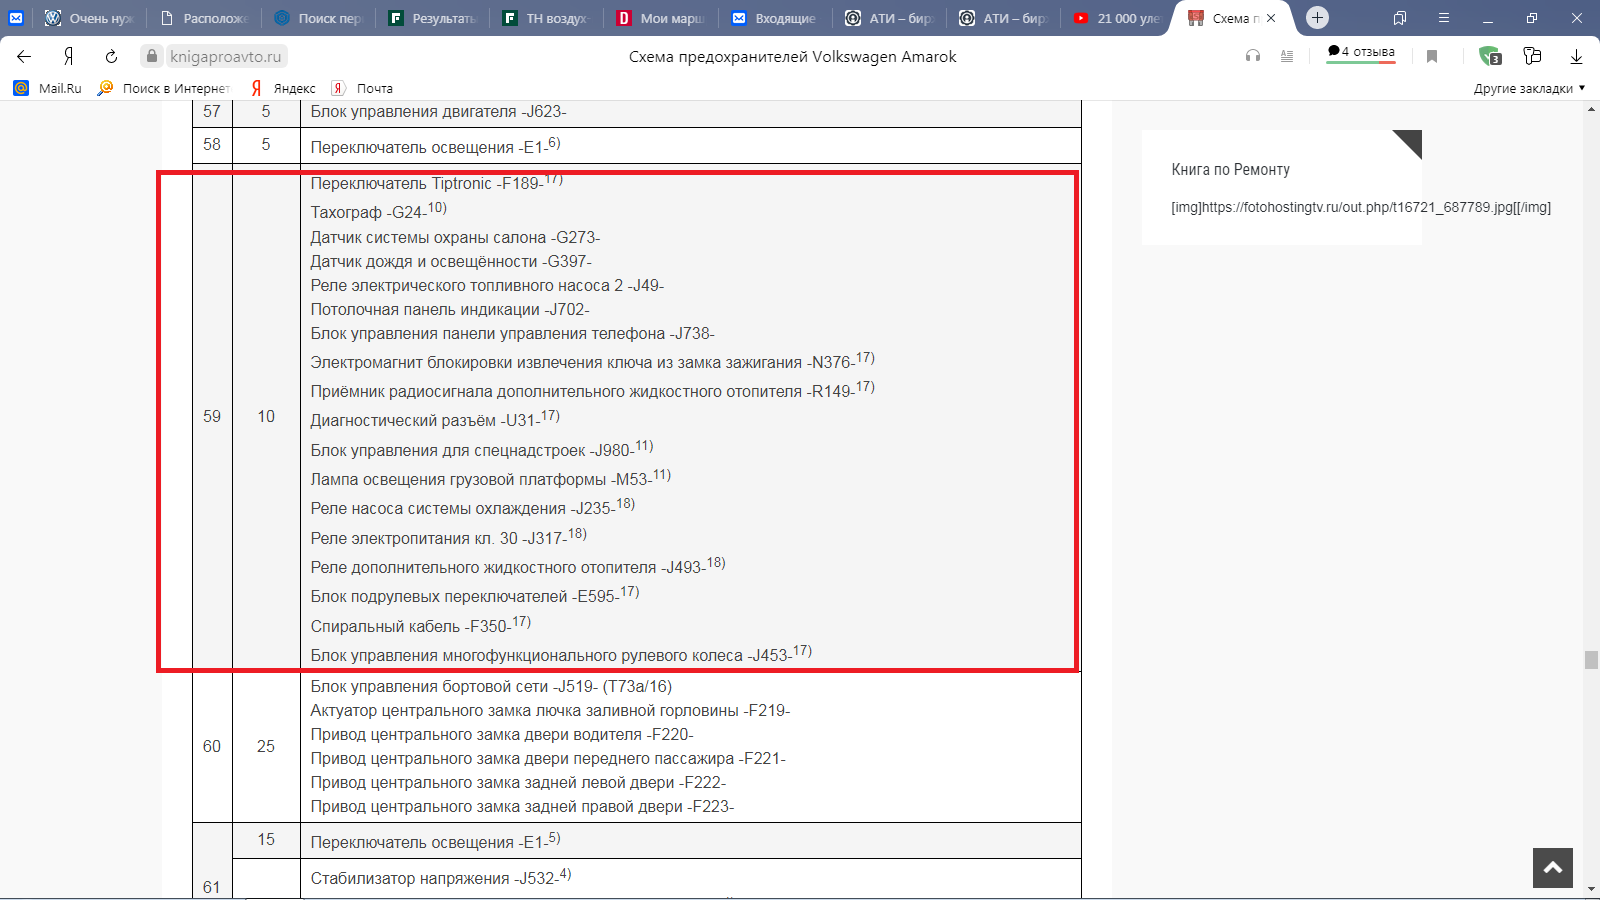
Task: Click the padlock site security icon
Action: (152, 57)
